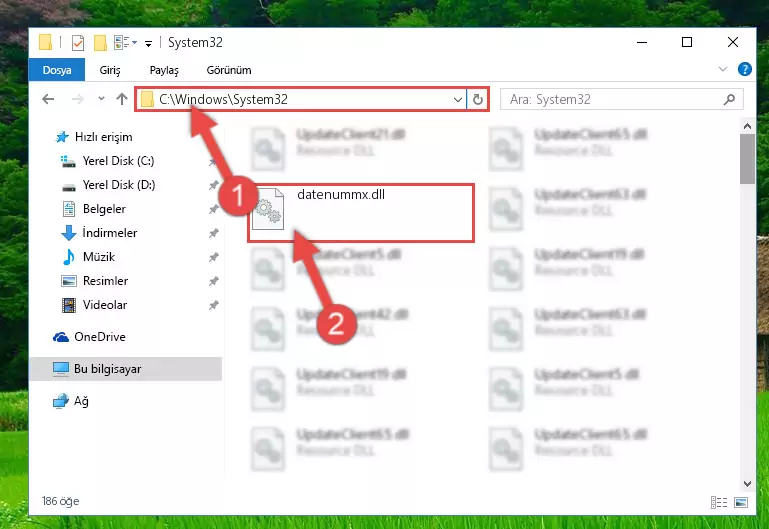Click the 186 öğe item count

pos(60,501)
